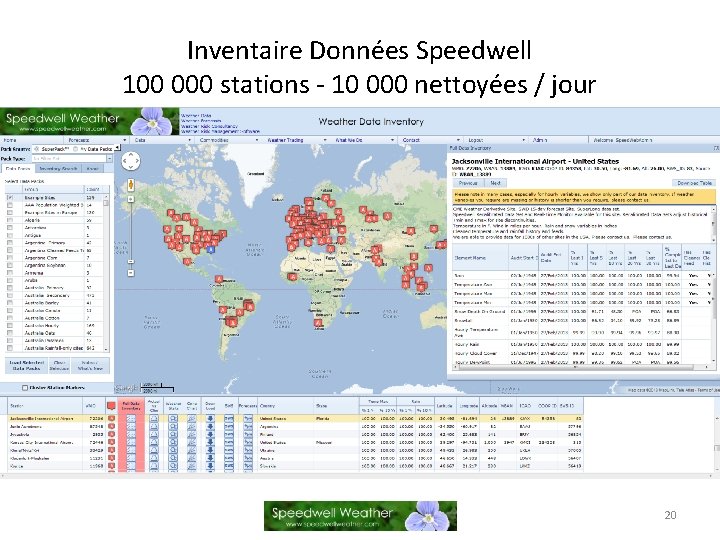Zoom out with the map minus button

pyautogui.click(x=131, y=273)
